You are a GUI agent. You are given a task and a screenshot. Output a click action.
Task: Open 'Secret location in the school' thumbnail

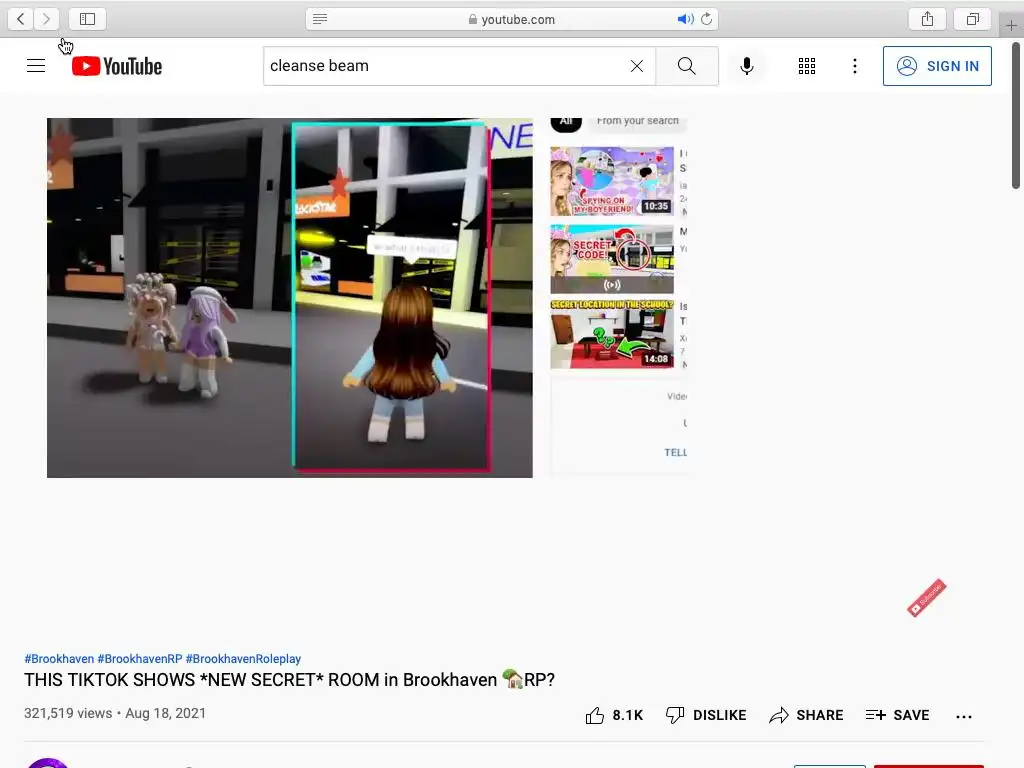(612, 334)
